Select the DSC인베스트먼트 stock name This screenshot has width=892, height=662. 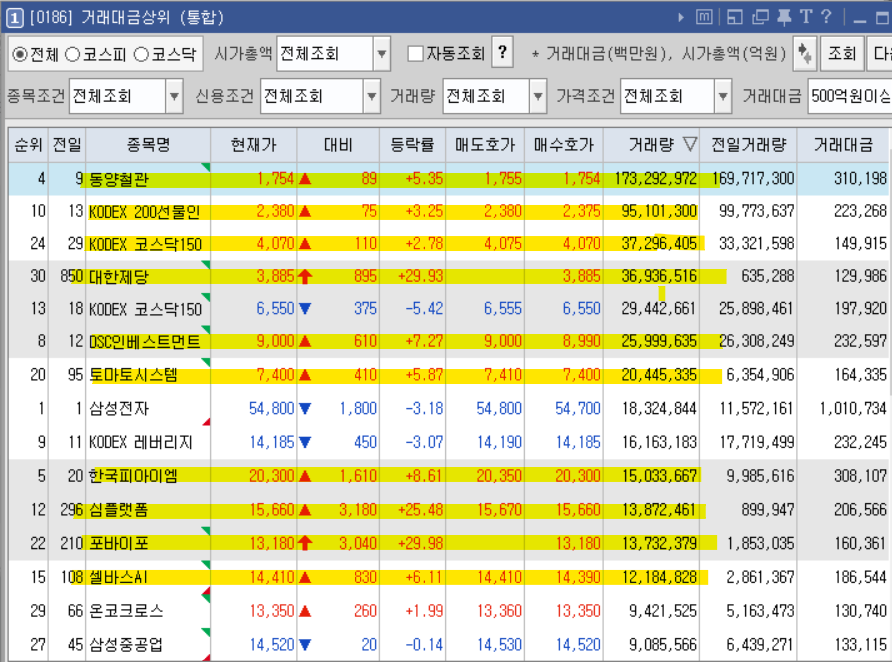click(x=144, y=342)
